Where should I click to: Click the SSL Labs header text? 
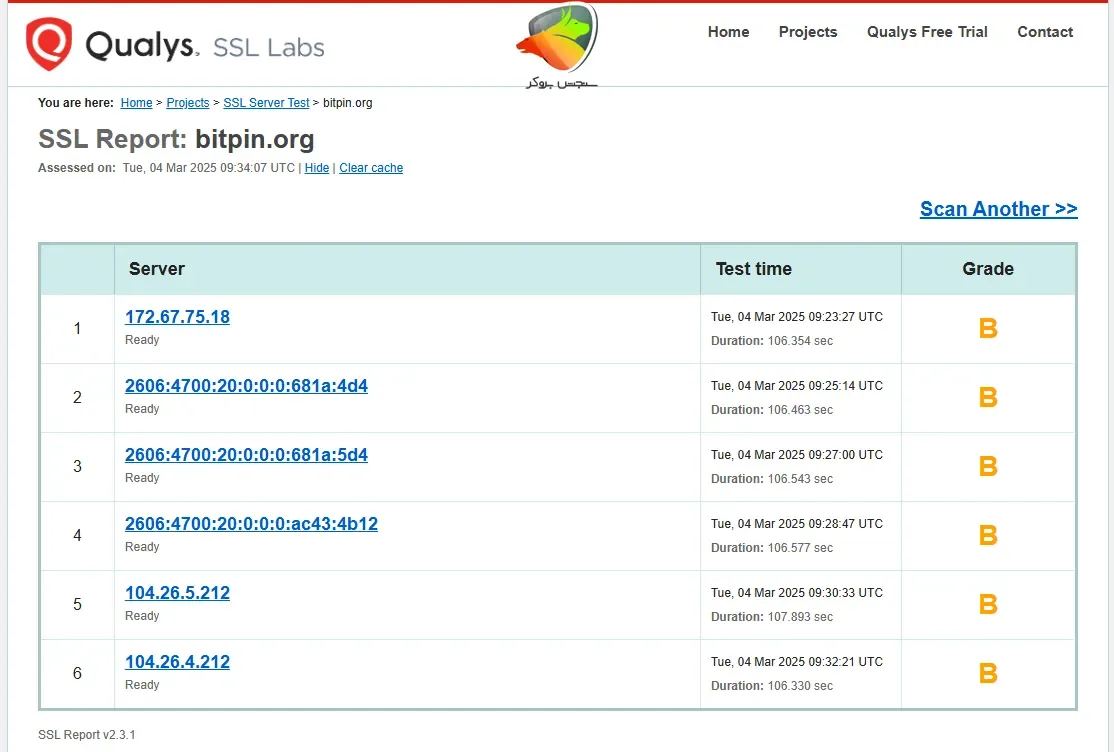[269, 48]
